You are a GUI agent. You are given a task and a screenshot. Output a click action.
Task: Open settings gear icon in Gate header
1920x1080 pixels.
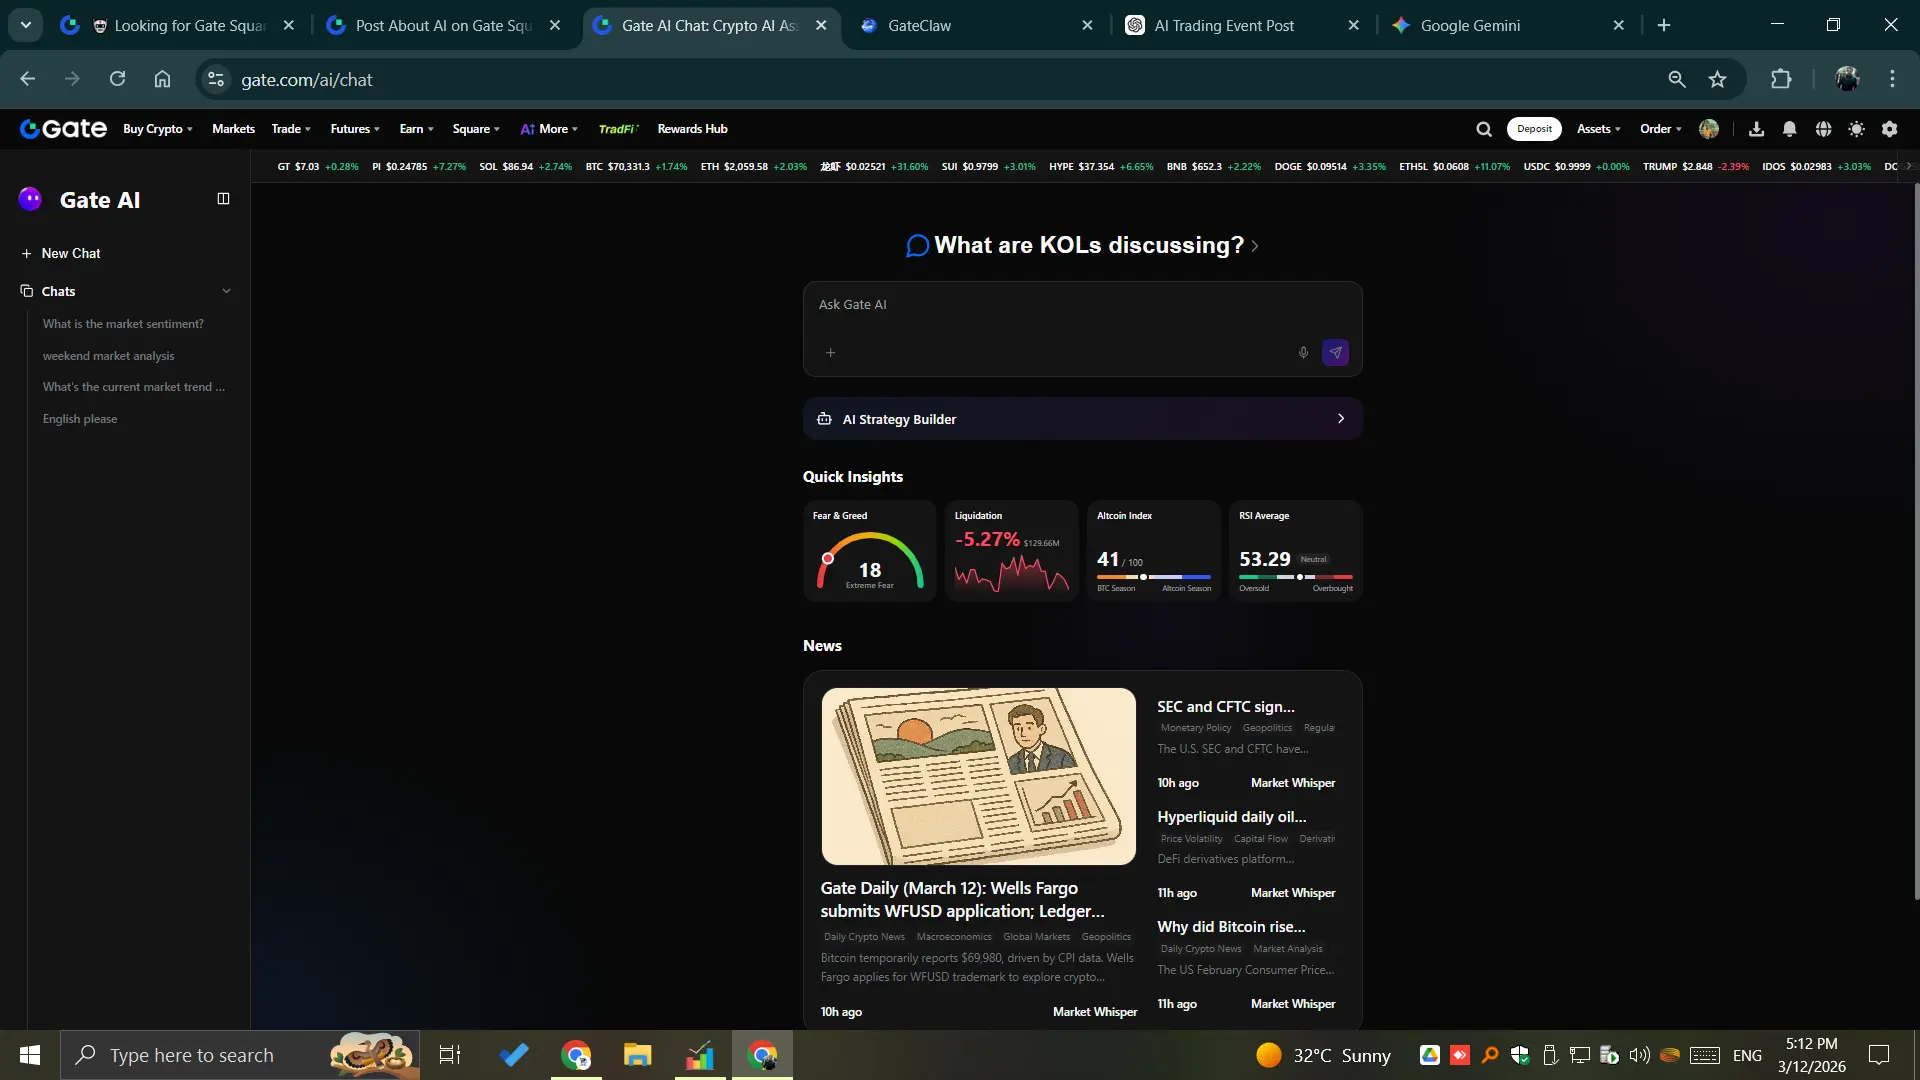1889,129
